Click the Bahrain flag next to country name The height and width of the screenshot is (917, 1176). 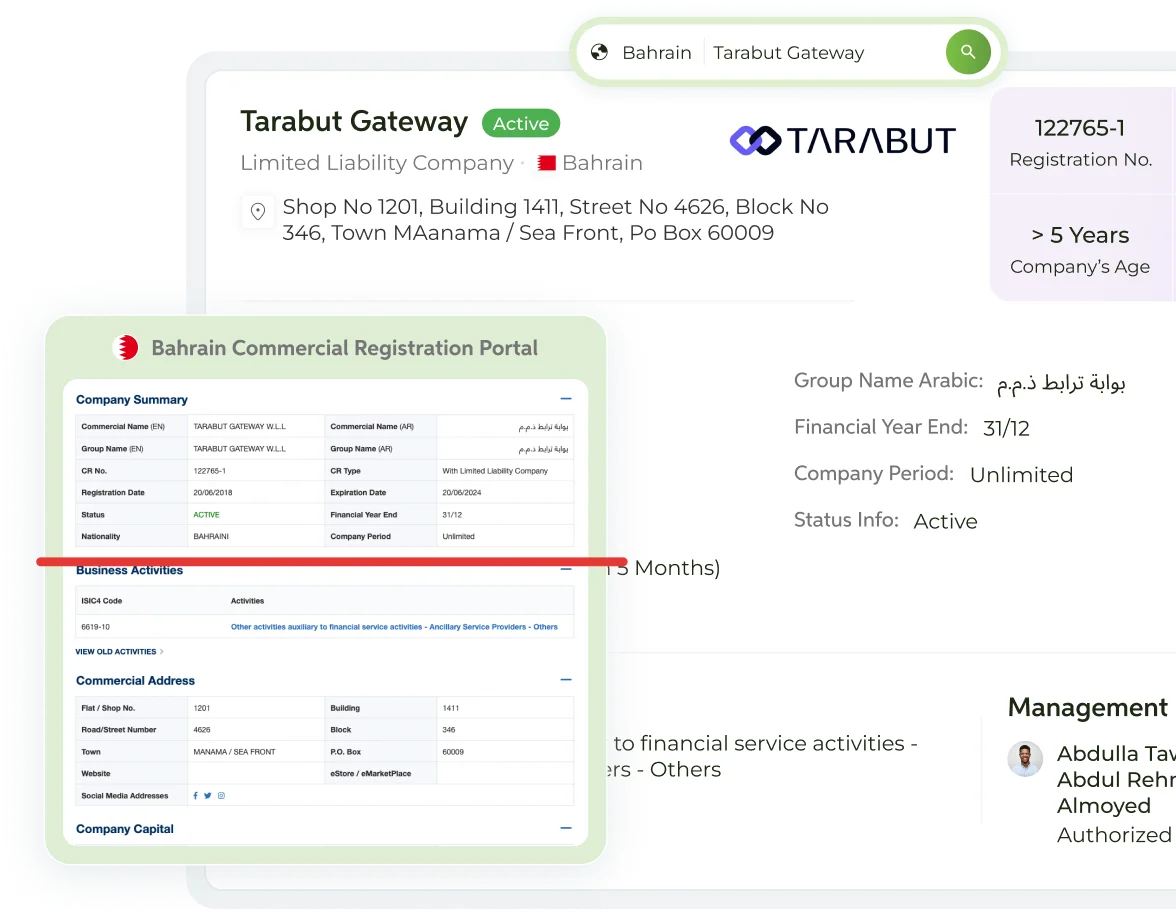pos(546,163)
